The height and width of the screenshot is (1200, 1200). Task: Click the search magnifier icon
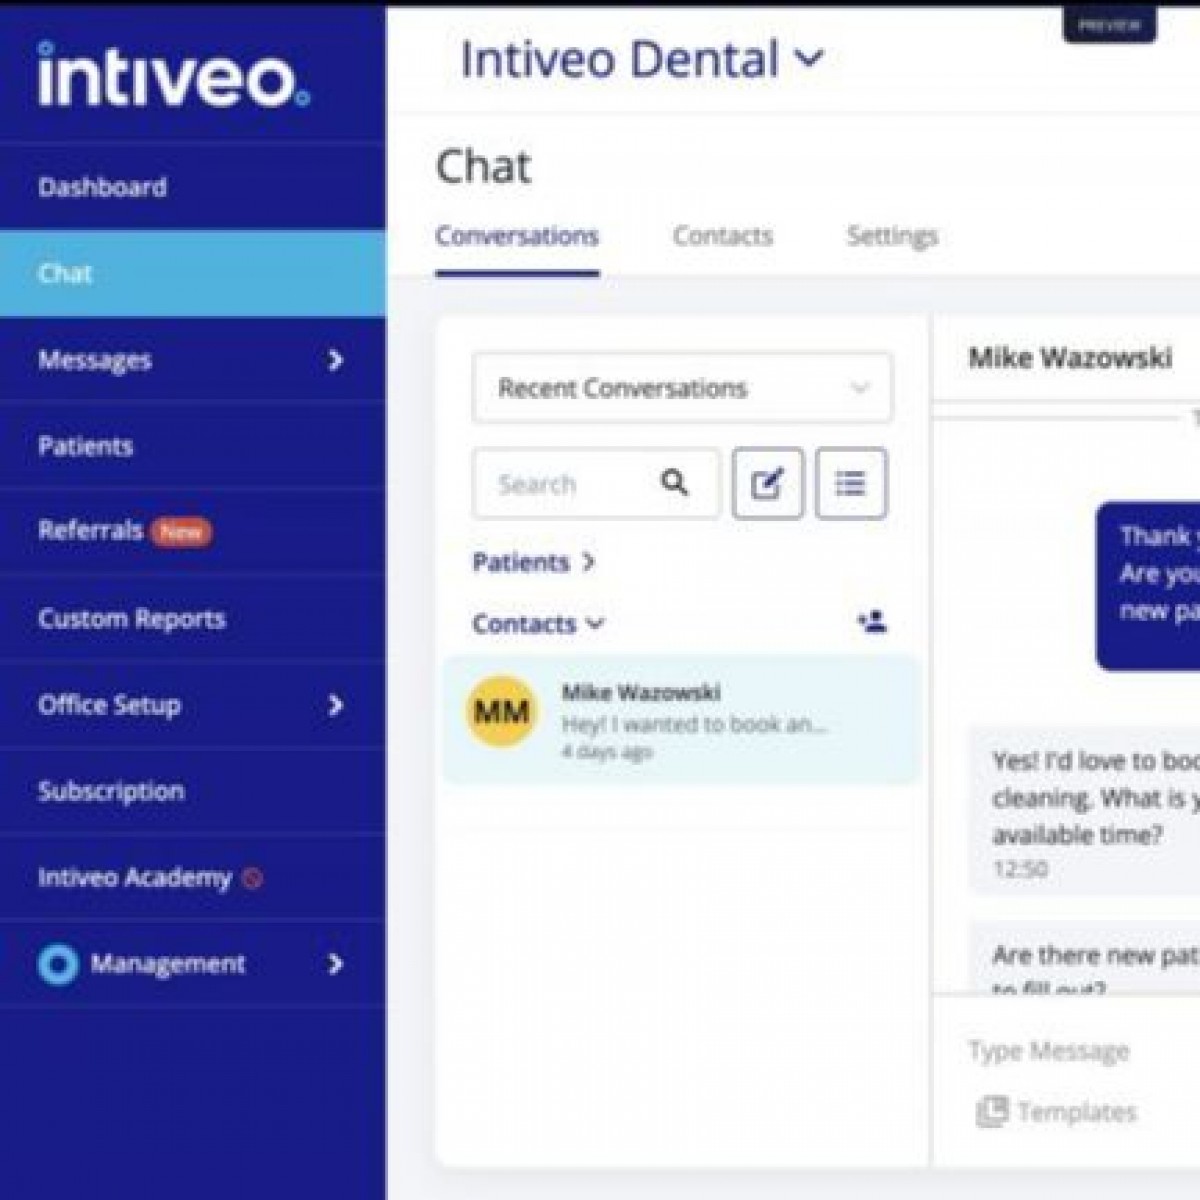click(x=675, y=484)
